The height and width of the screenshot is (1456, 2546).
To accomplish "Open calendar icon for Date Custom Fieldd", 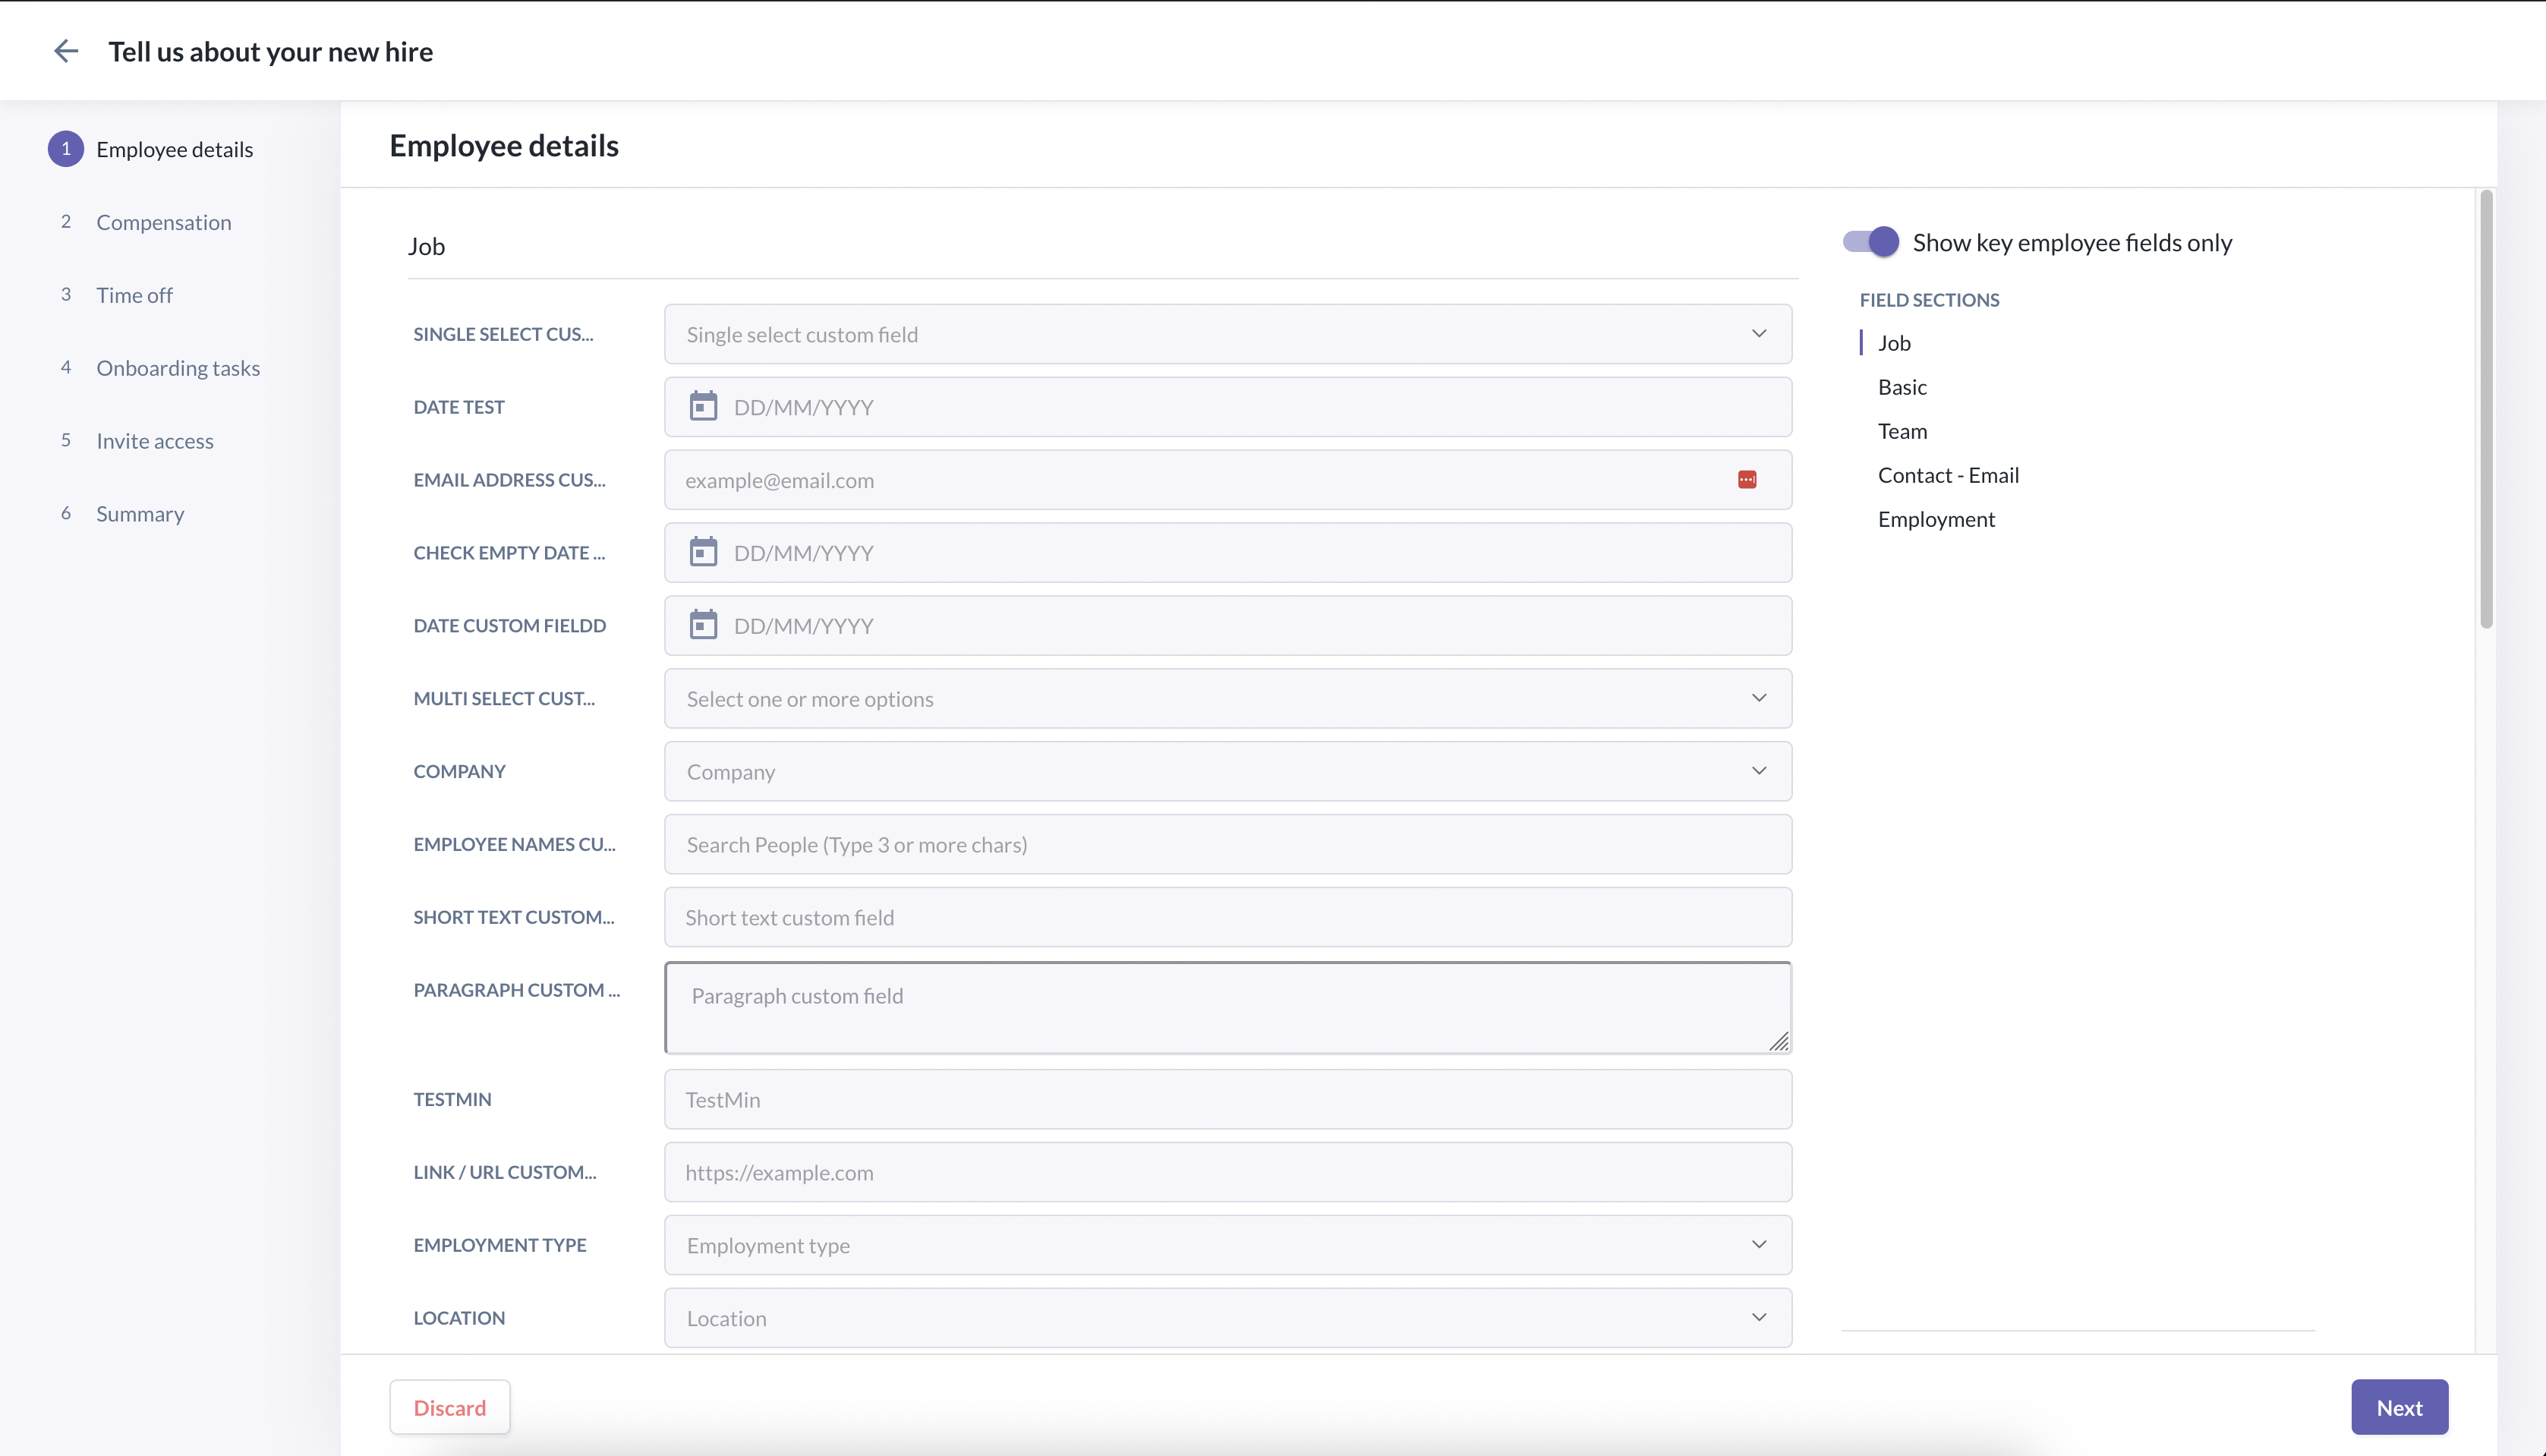I will coord(703,625).
